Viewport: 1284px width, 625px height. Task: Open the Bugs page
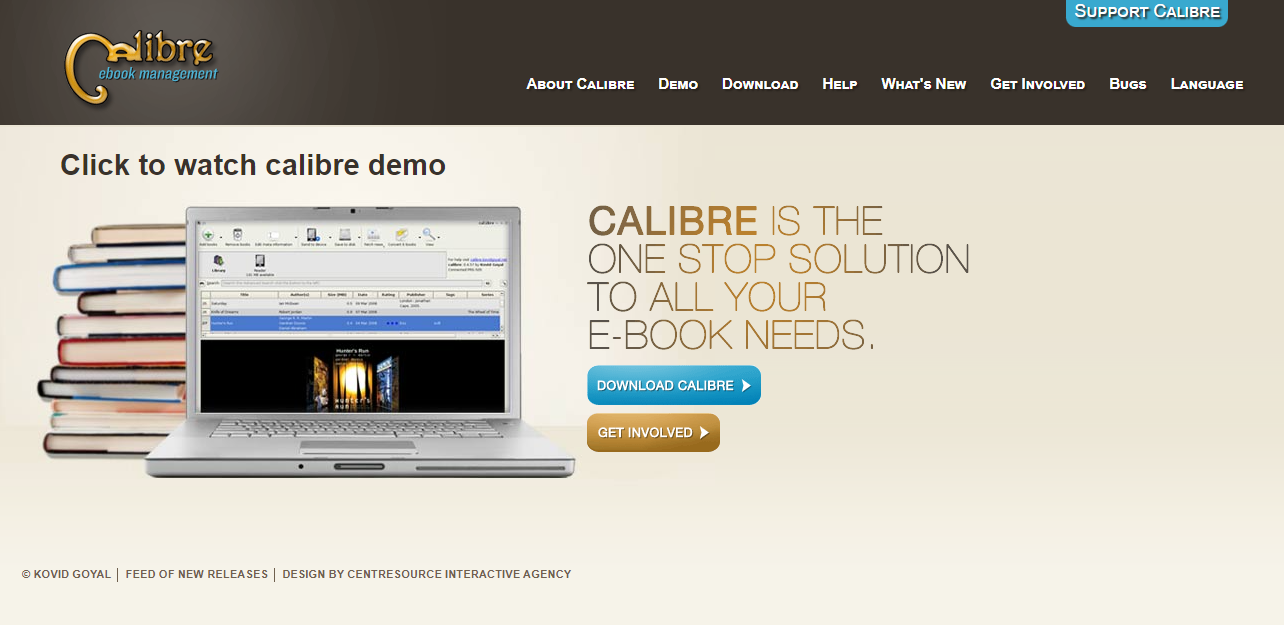(x=1128, y=84)
